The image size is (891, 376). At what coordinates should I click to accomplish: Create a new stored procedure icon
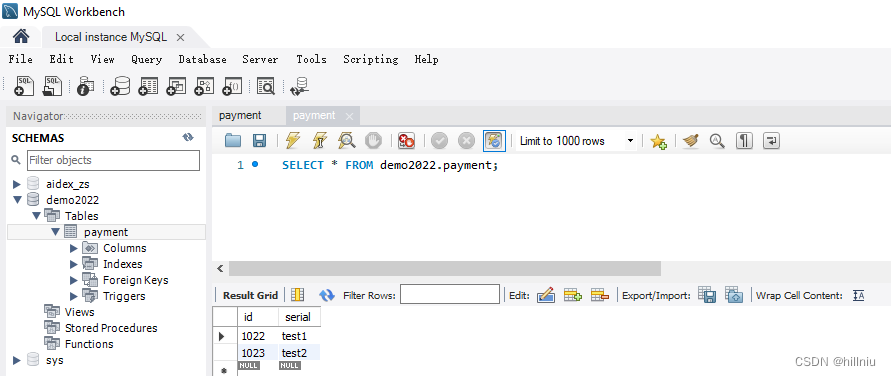coord(205,85)
